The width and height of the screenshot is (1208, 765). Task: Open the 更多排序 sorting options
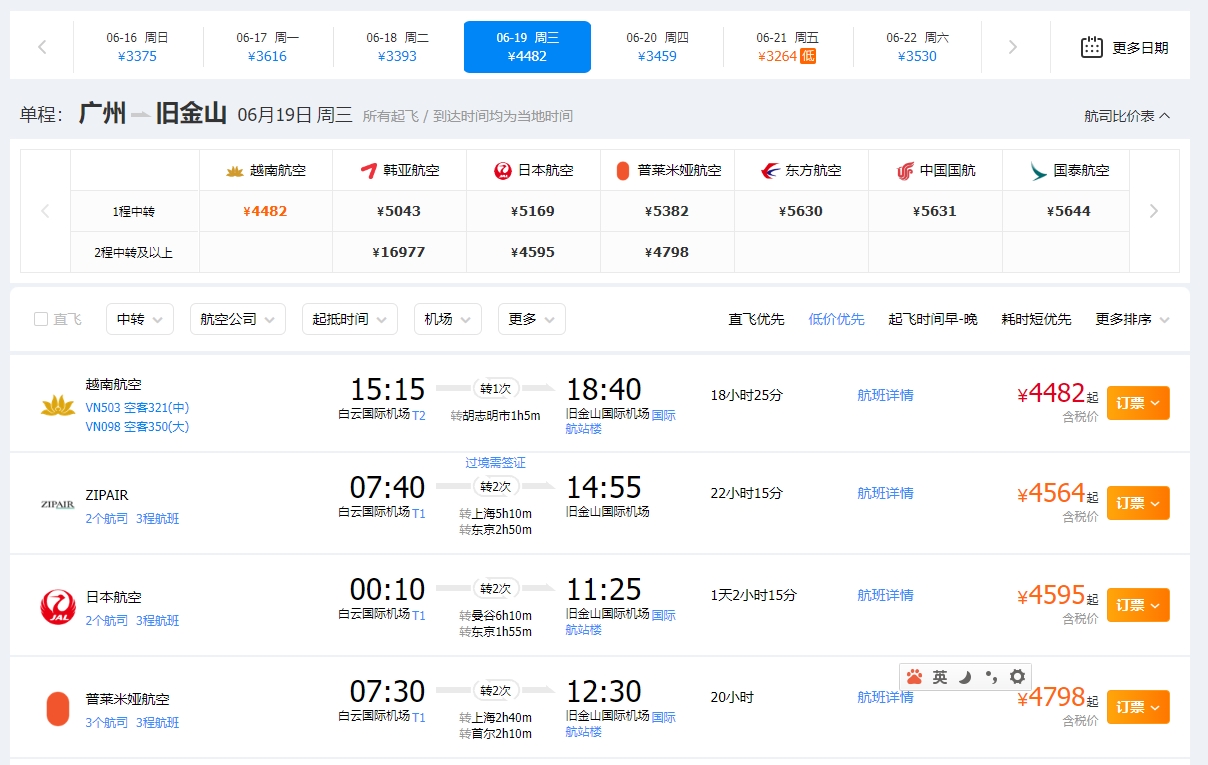point(1132,319)
